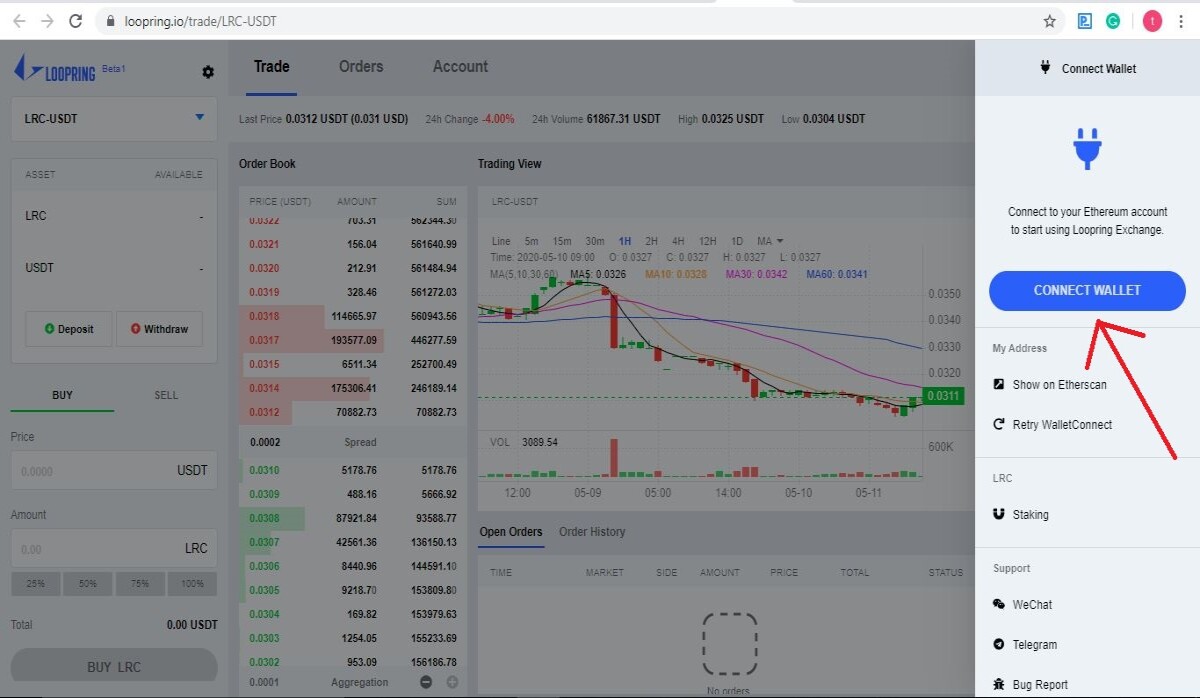Decrease aggregation with minus icon
This screenshot has width=1200, height=698.
point(426,682)
